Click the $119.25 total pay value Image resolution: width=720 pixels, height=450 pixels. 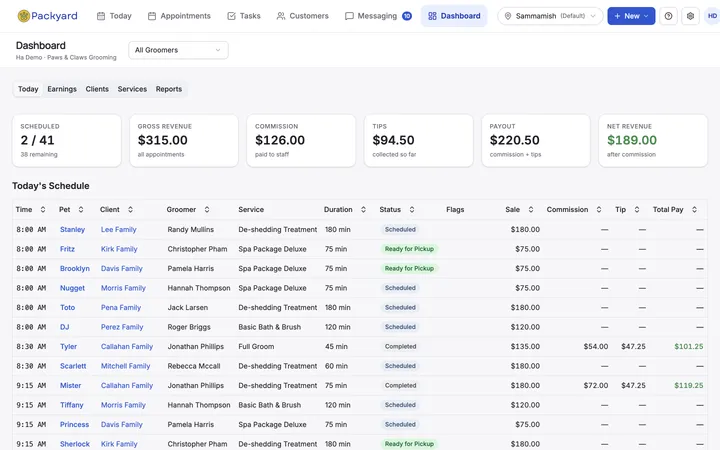coord(688,386)
